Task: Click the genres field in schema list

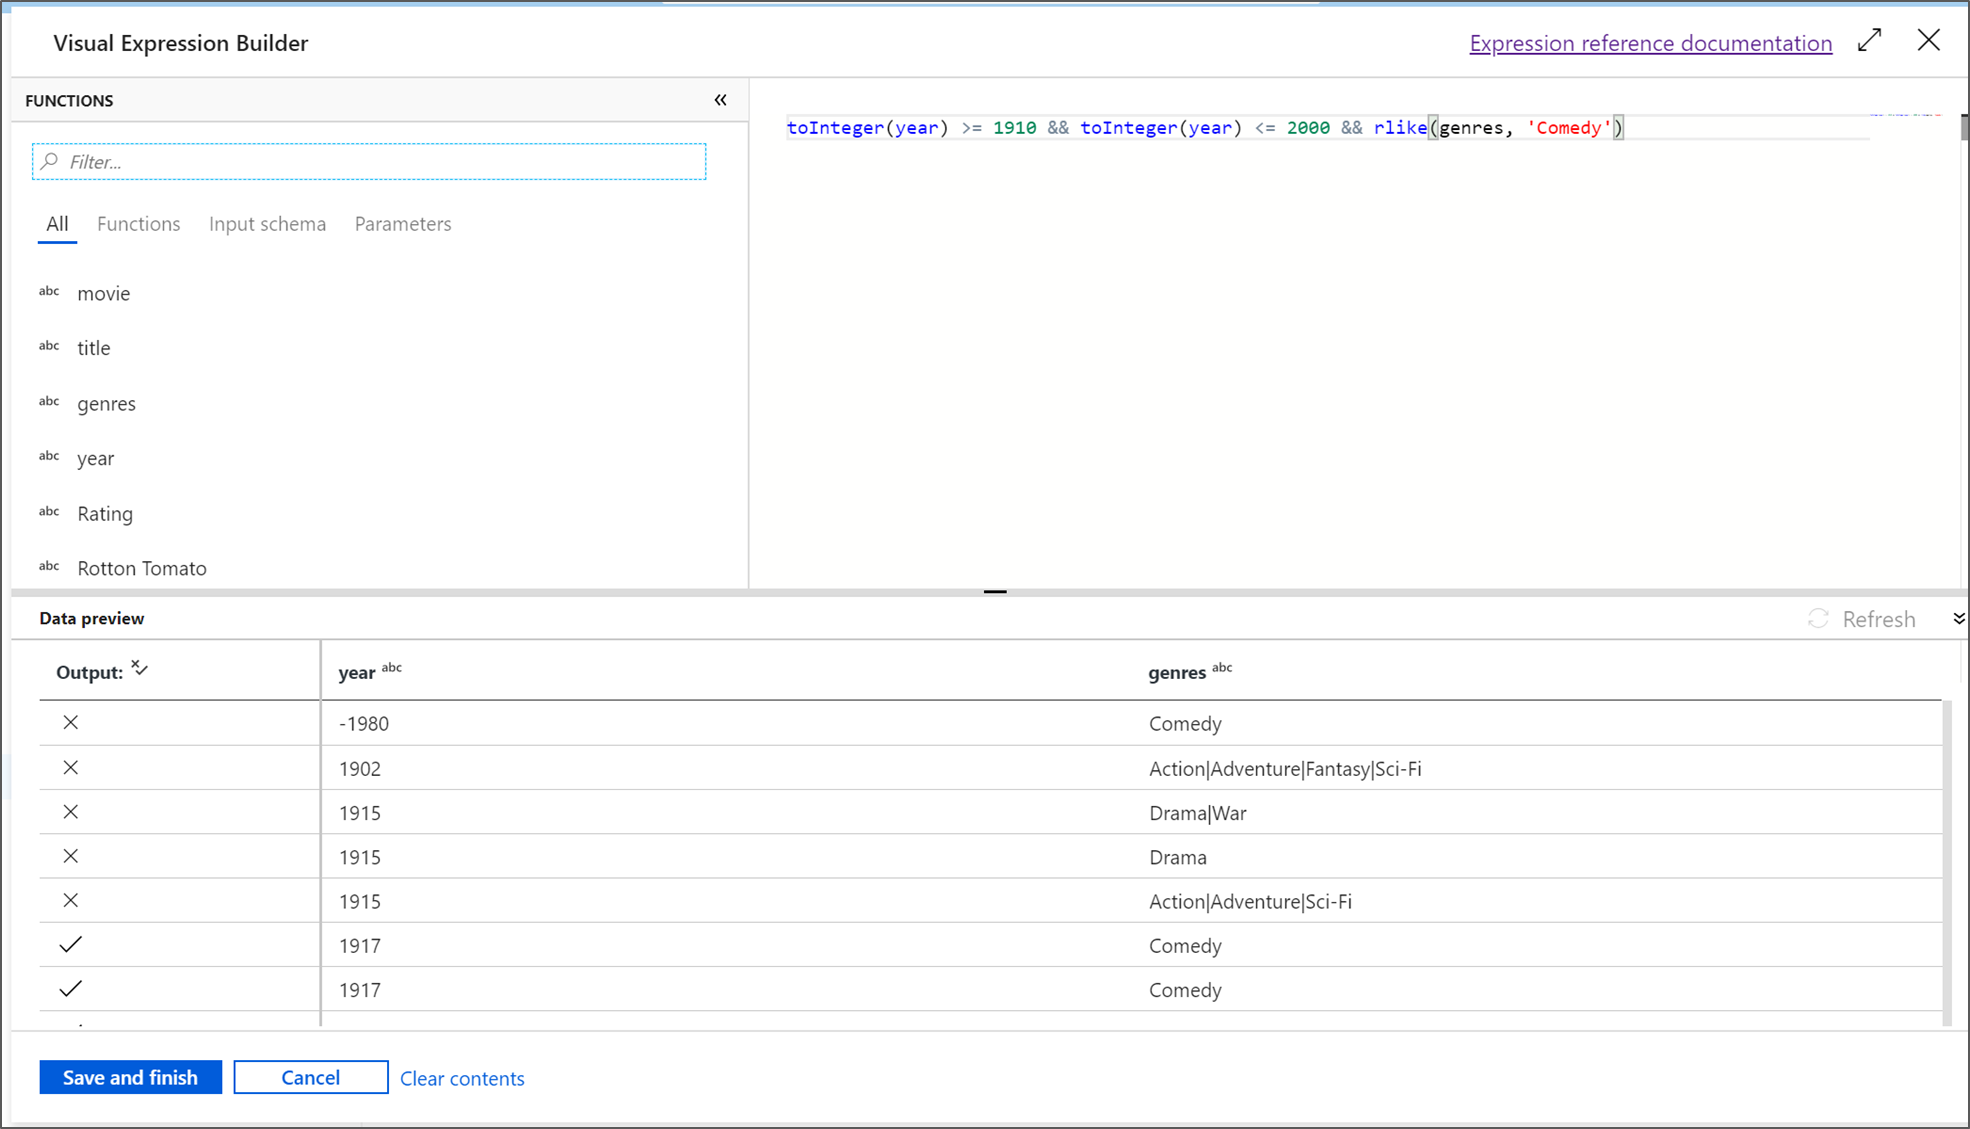Action: coord(107,402)
